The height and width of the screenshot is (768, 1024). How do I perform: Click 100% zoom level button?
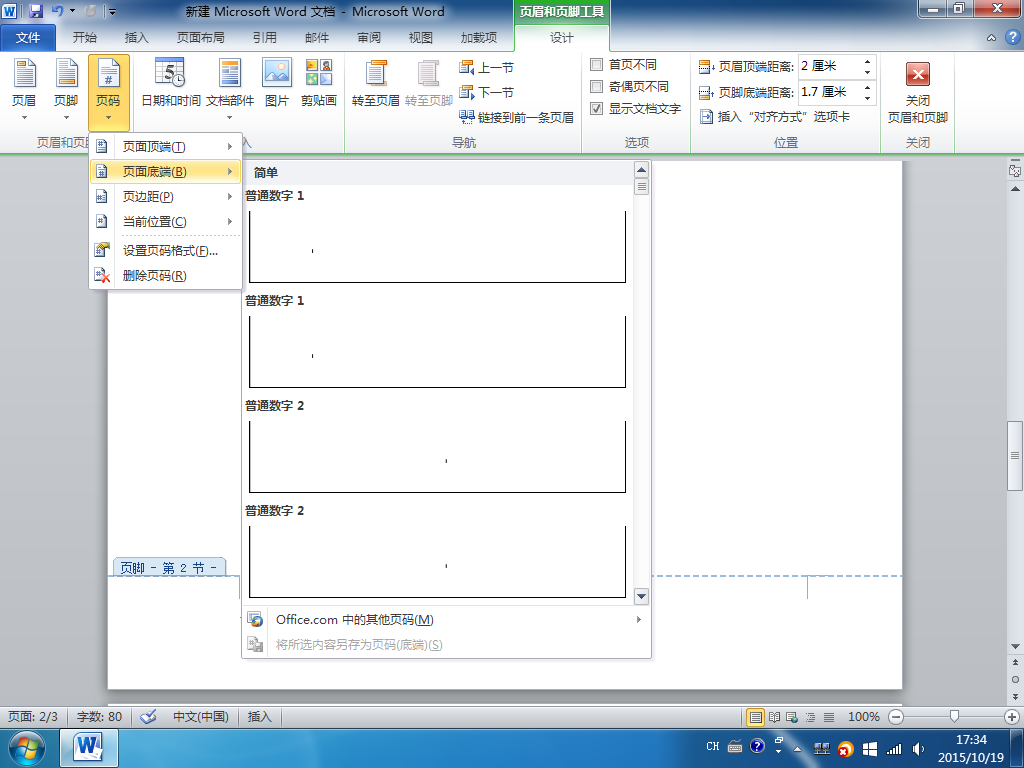click(863, 717)
